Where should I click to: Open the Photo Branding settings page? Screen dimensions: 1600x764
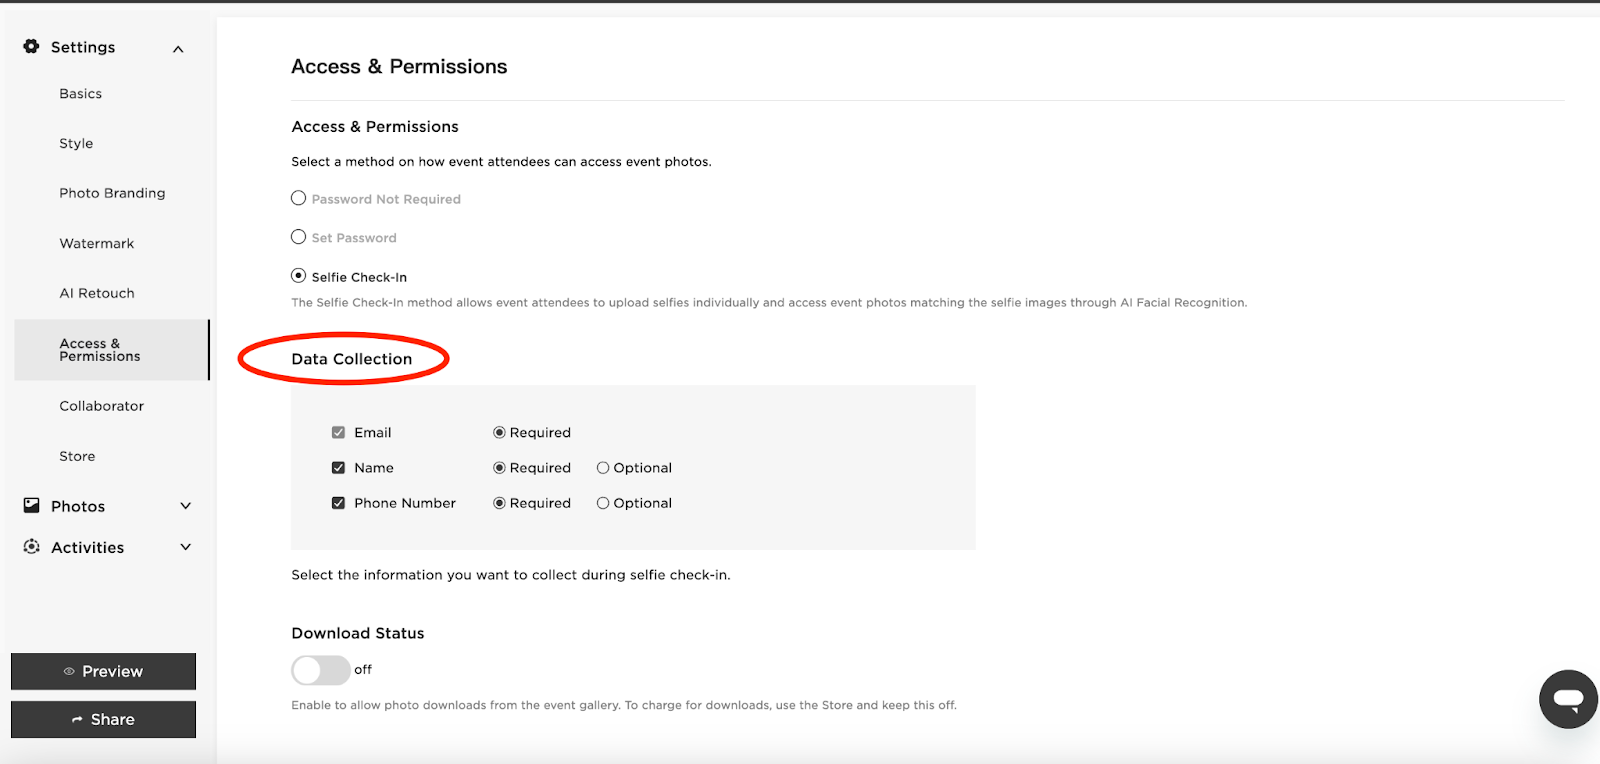(x=112, y=193)
